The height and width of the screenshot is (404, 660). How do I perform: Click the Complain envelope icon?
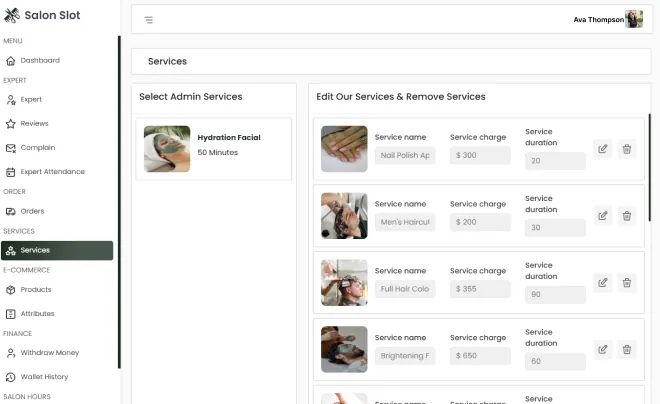11,148
